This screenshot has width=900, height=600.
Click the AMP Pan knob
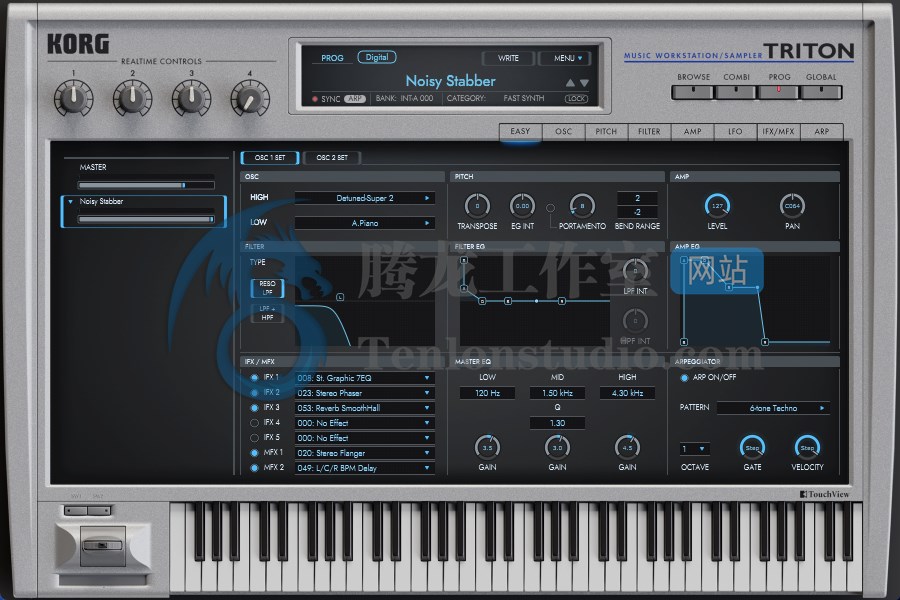point(793,206)
